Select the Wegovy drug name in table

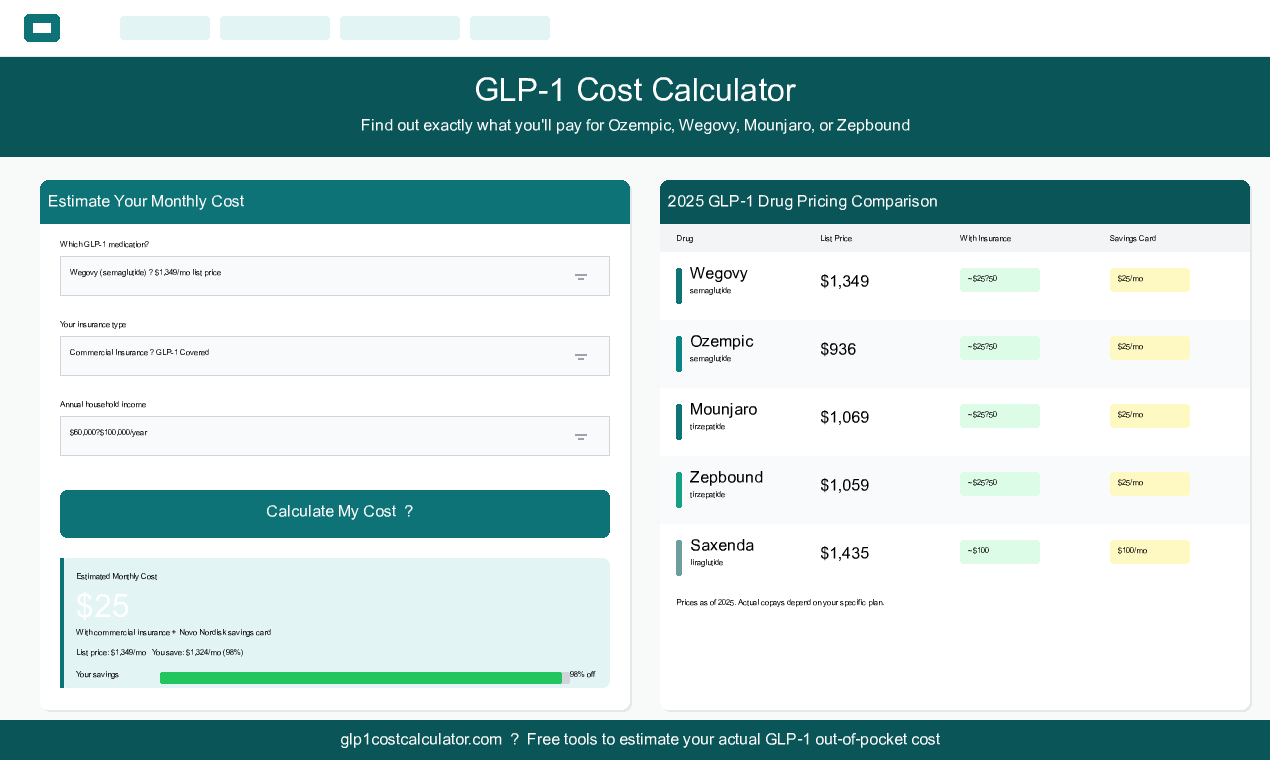click(x=719, y=274)
